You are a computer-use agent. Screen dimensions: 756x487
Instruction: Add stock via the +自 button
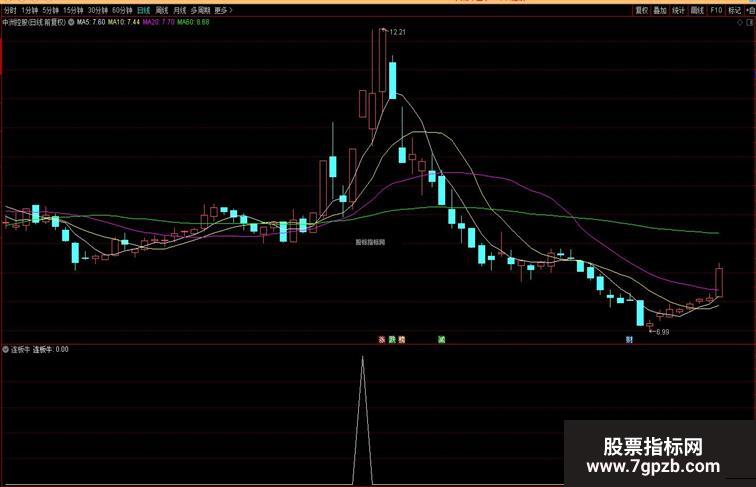coord(750,10)
